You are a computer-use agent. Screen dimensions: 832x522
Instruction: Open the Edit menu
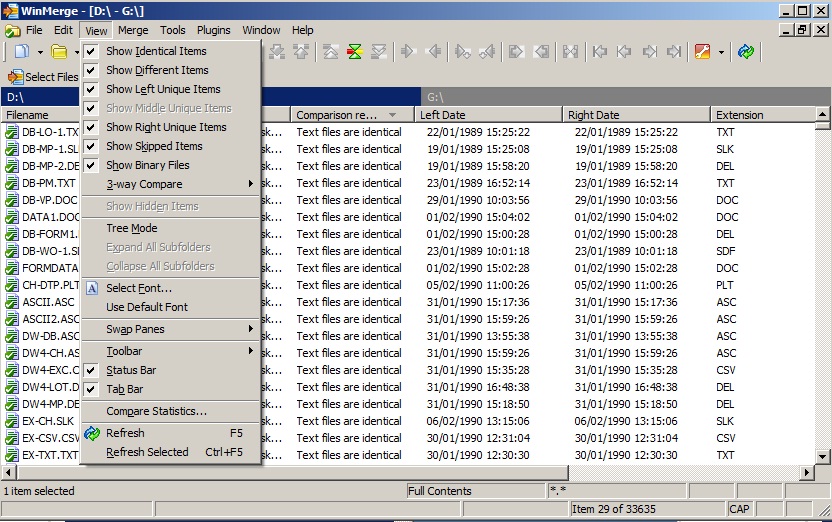click(x=63, y=30)
